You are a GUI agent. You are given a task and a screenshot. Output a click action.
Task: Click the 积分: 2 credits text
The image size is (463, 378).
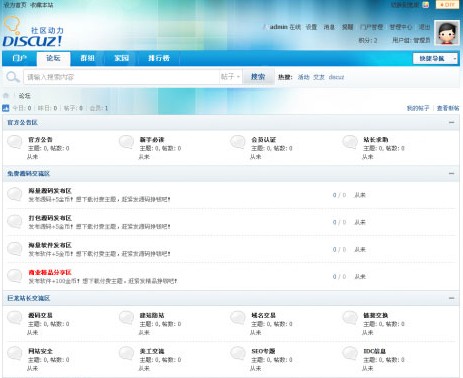[368, 40]
